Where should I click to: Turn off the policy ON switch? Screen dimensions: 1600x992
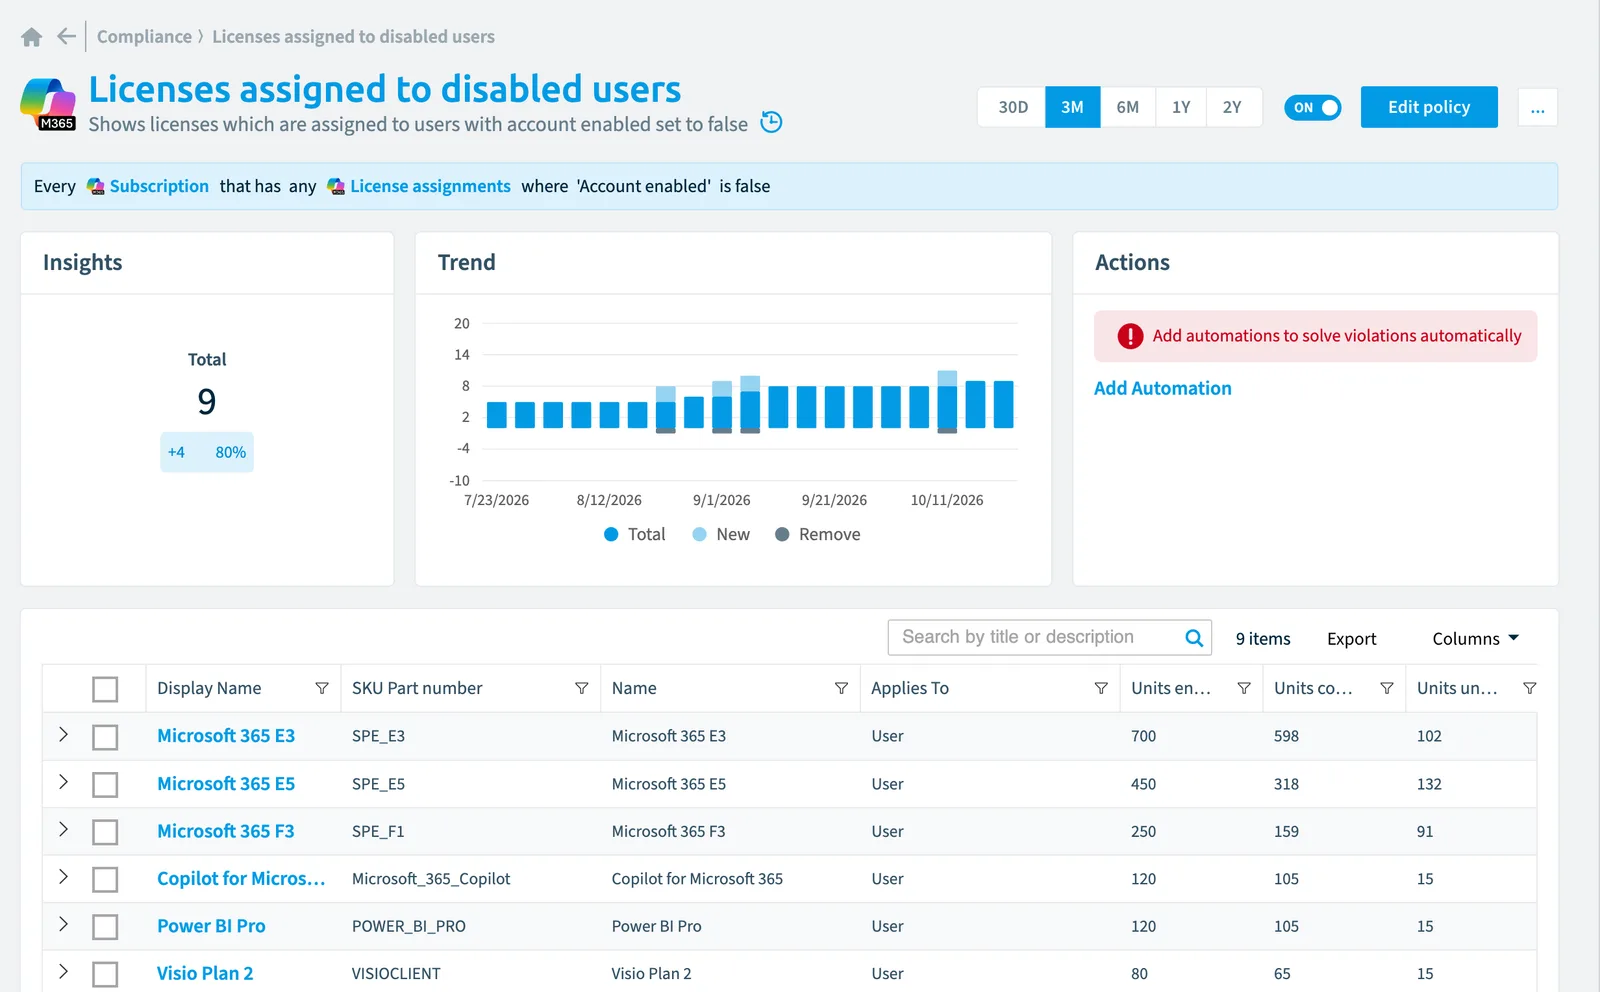(x=1313, y=107)
